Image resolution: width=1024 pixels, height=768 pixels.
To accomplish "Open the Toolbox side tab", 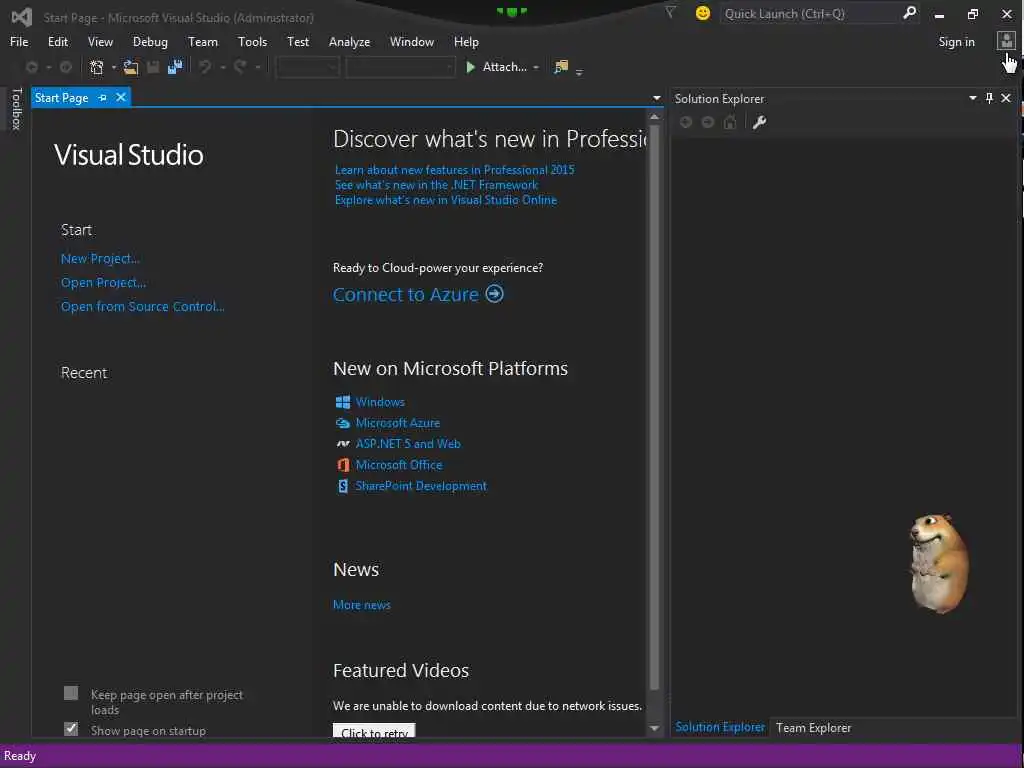I will (x=17, y=109).
